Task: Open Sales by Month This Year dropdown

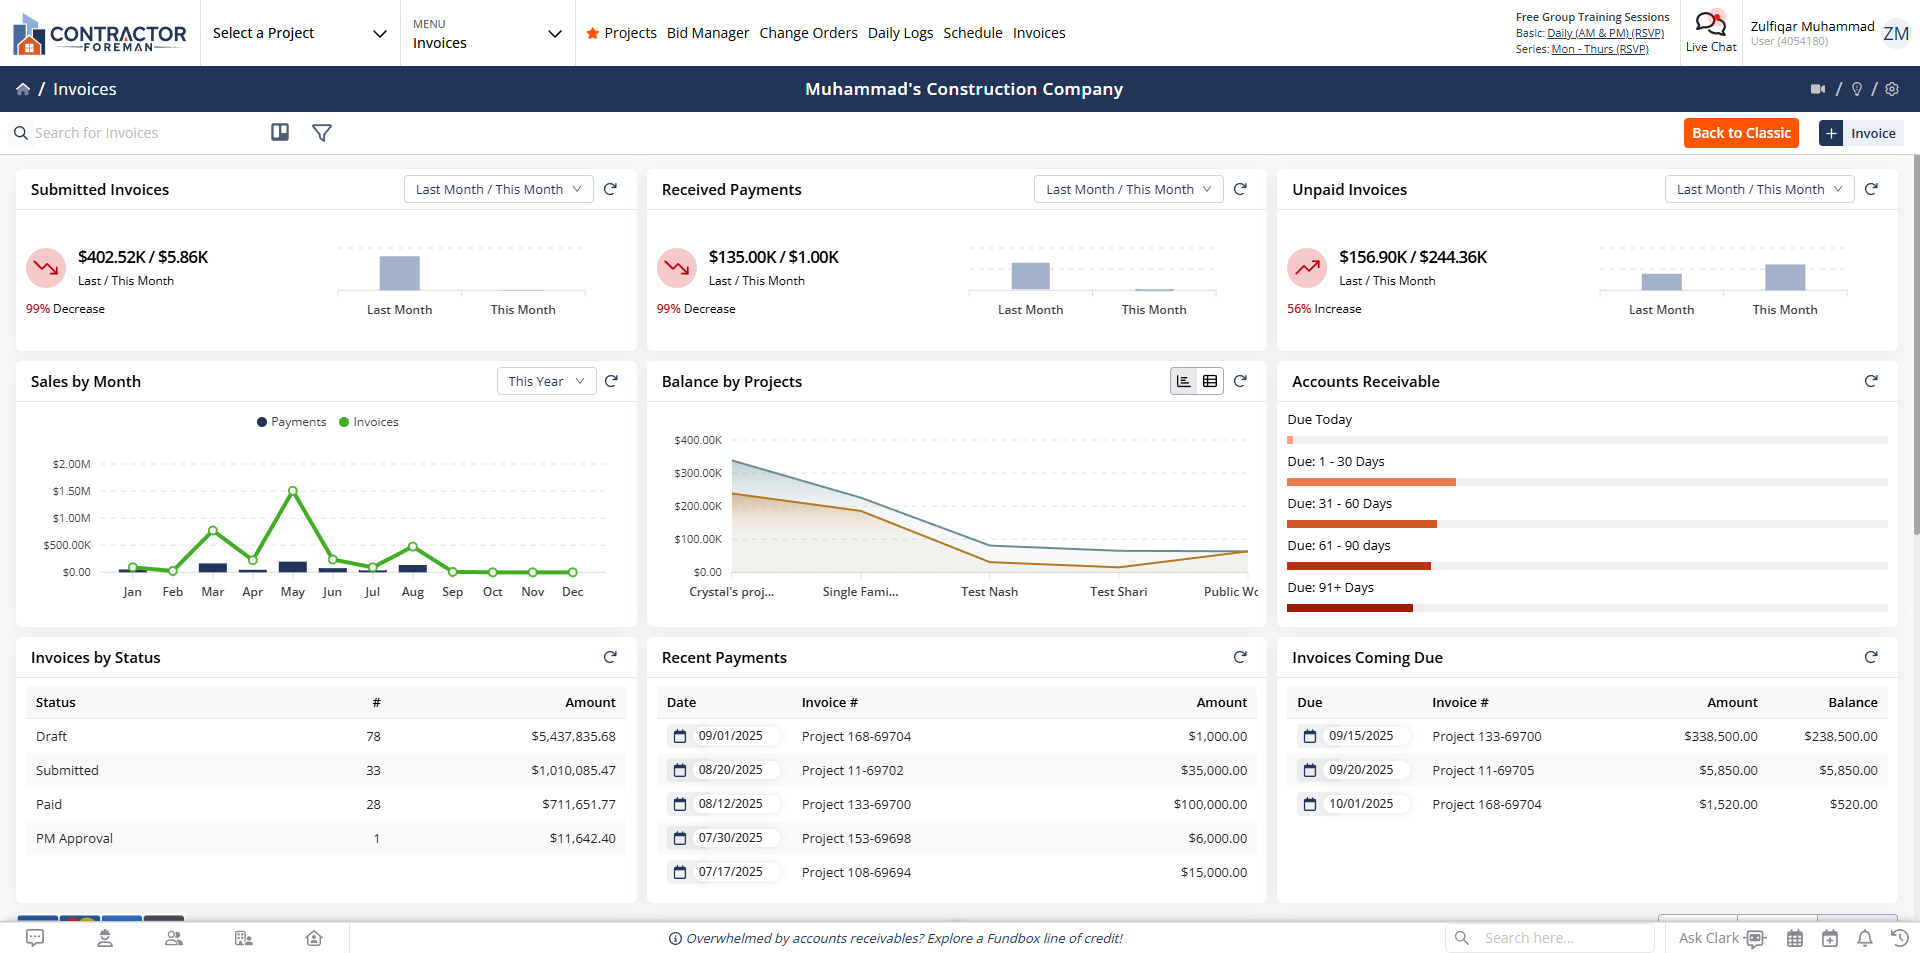Action: point(546,381)
